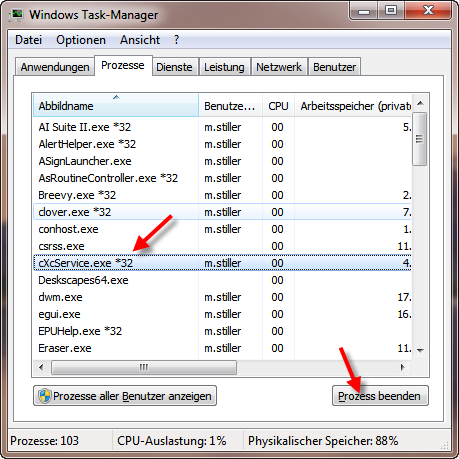
Task: Click the CPU value of csrss.exe row
Action: (277, 246)
